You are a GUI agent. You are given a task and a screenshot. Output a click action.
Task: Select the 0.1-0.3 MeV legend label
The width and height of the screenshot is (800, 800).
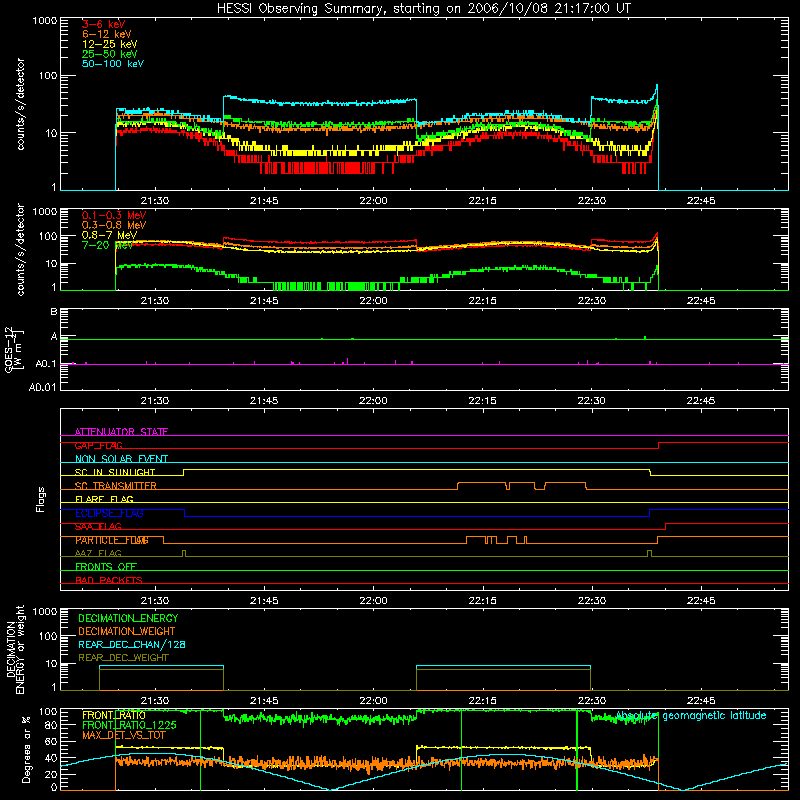pyautogui.click(x=114, y=215)
